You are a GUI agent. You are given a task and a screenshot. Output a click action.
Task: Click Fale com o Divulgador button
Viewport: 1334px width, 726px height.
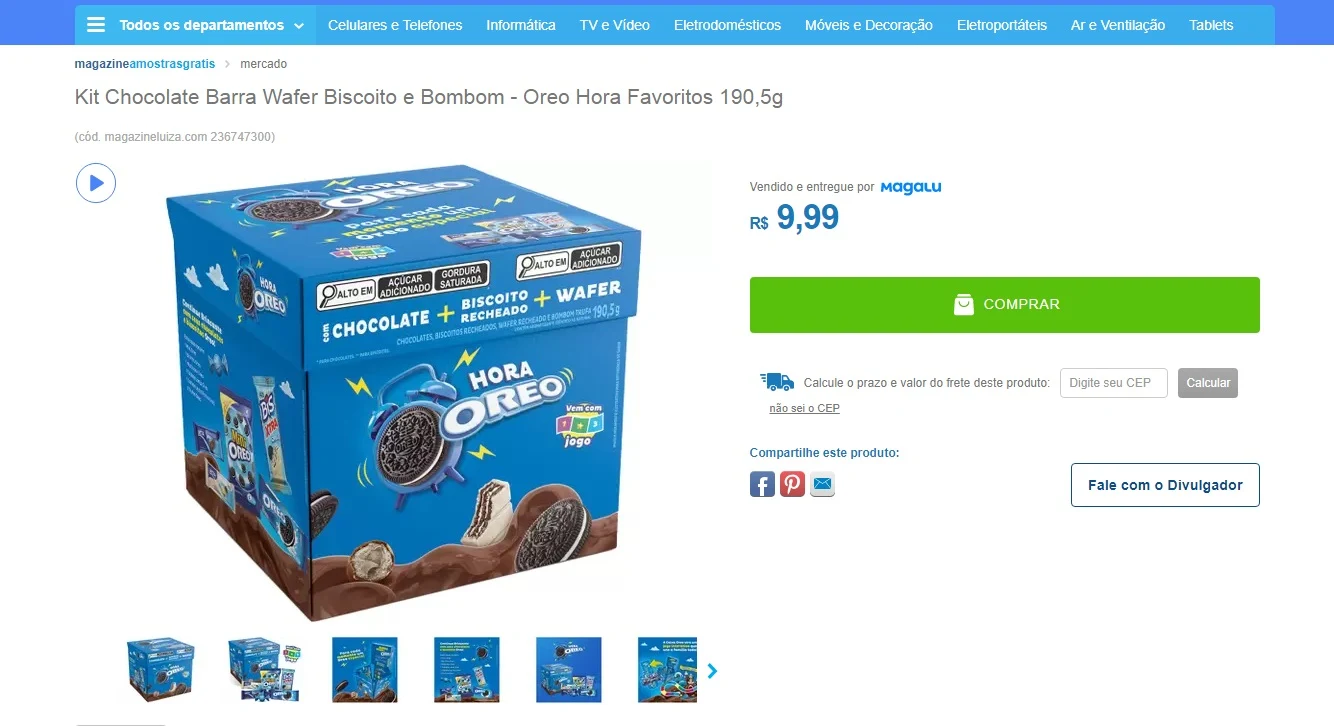click(x=1165, y=485)
